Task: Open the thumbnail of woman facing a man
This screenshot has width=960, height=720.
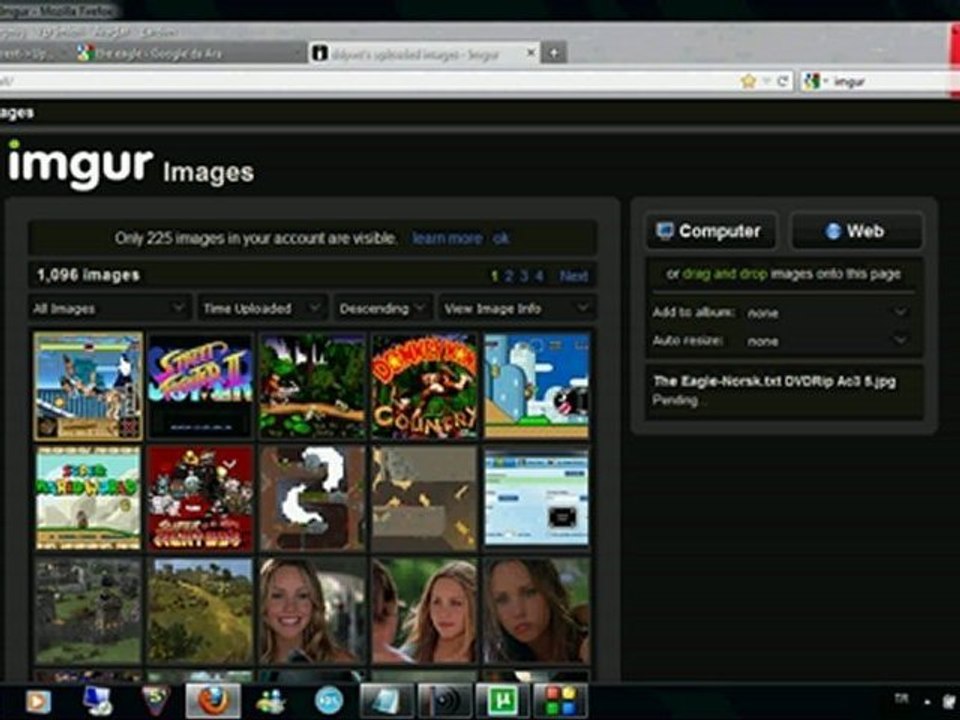Action: coord(424,610)
